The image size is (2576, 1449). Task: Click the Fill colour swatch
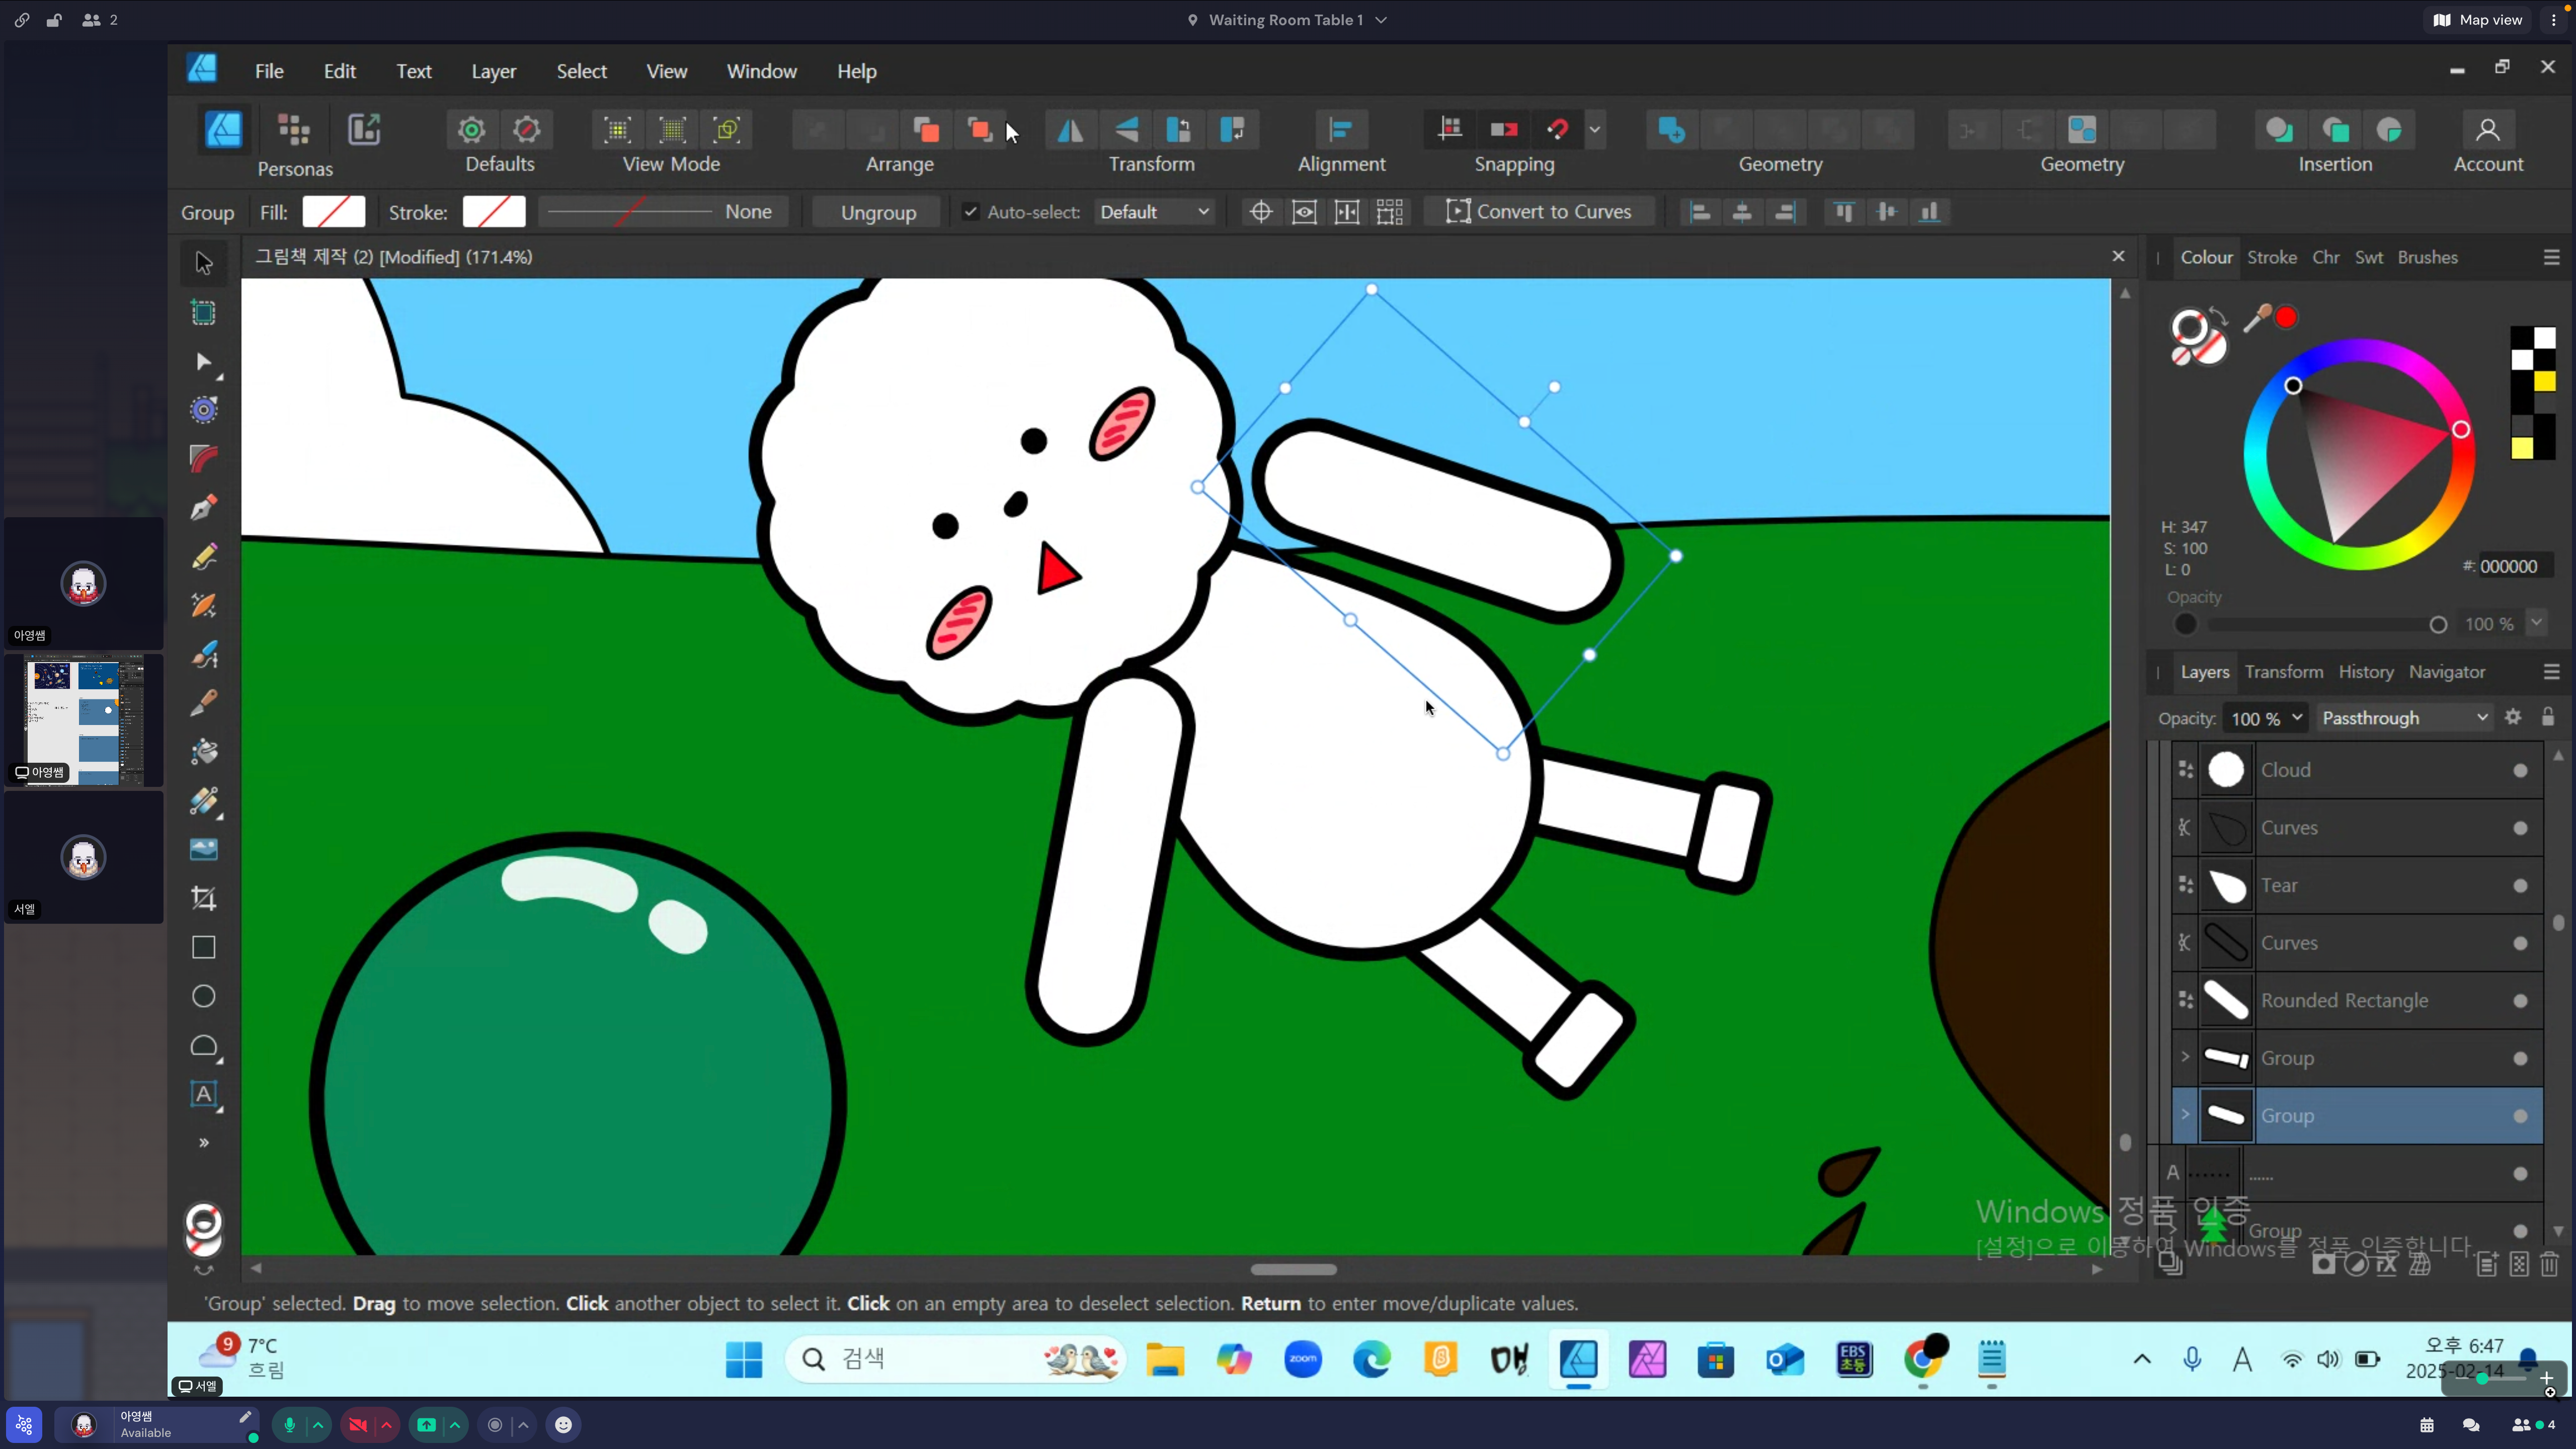click(334, 212)
